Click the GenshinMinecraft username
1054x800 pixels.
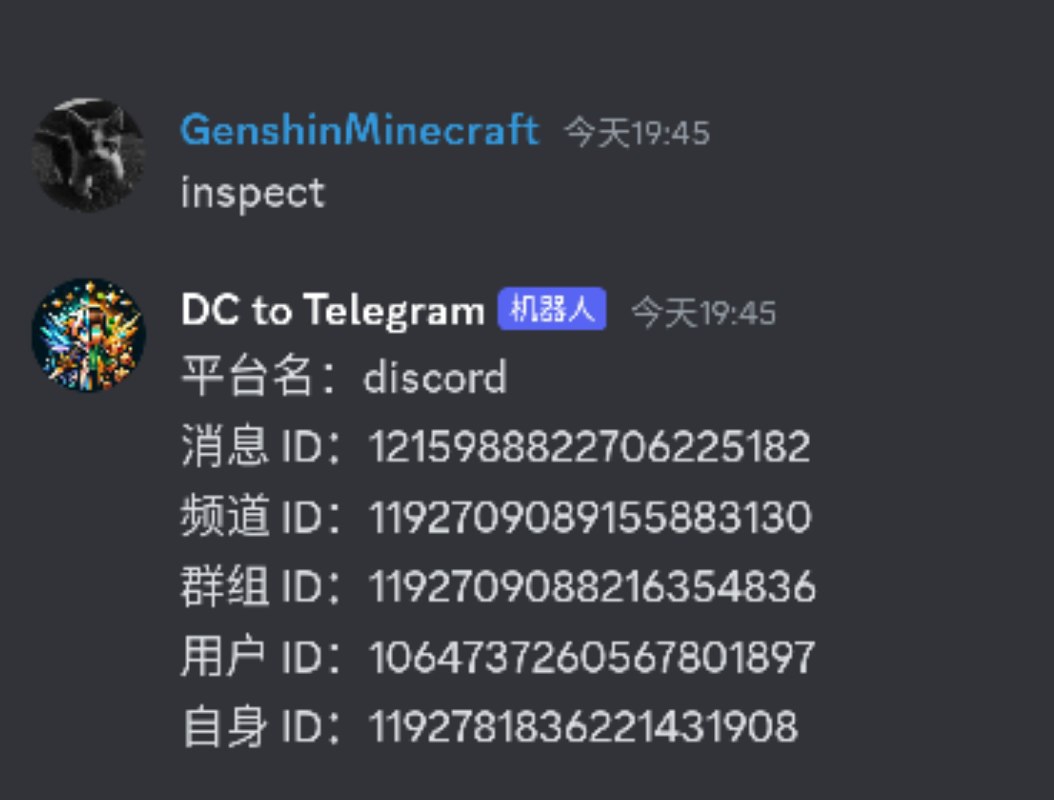click(x=360, y=130)
